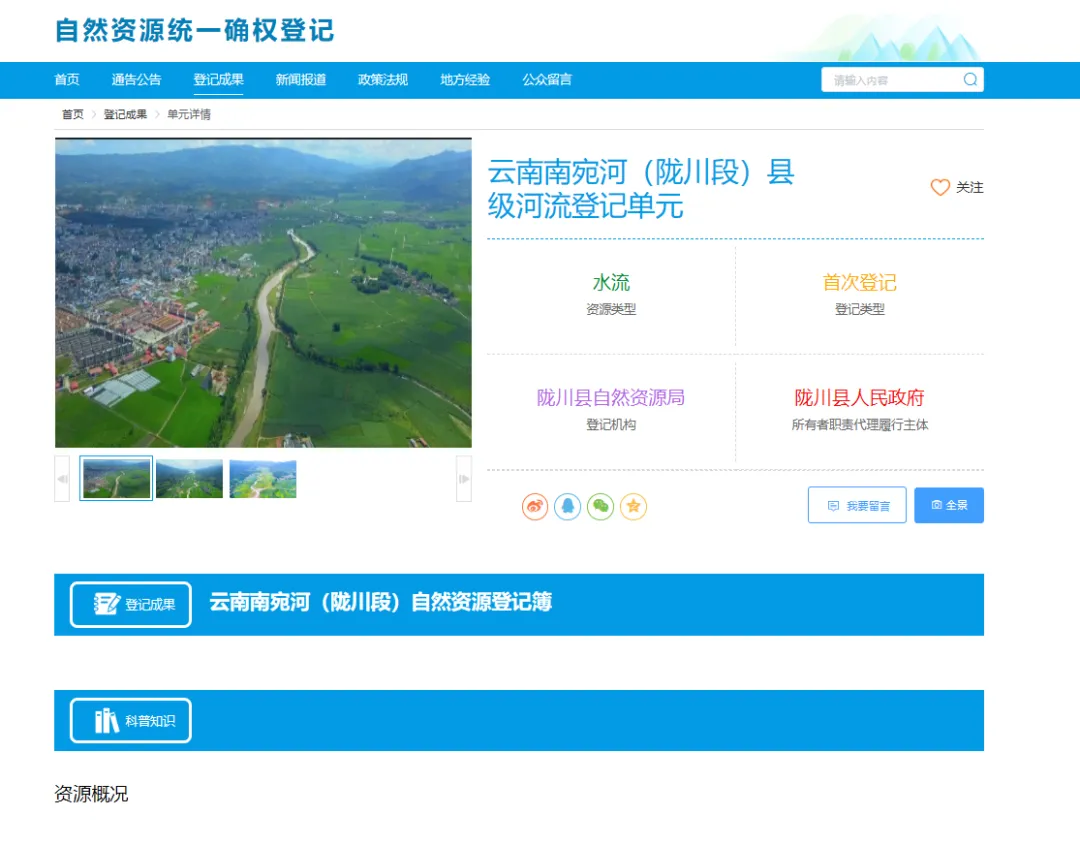The height and width of the screenshot is (846, 1080).
Task: Click the site title 自然资源统一确权登记
Action: (194, 30)
